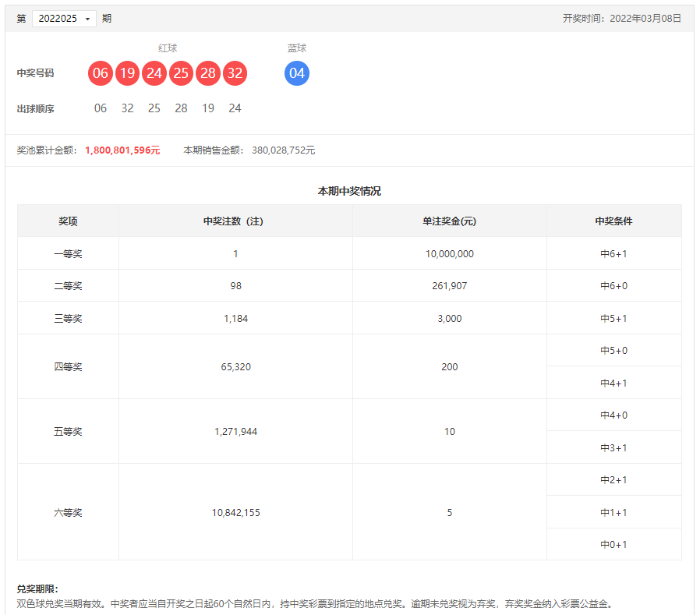The width and height of the screenshot is (700, 615).
Task: Click the 10,000,000 first prize amount
Action: click(x=449, y=254)
